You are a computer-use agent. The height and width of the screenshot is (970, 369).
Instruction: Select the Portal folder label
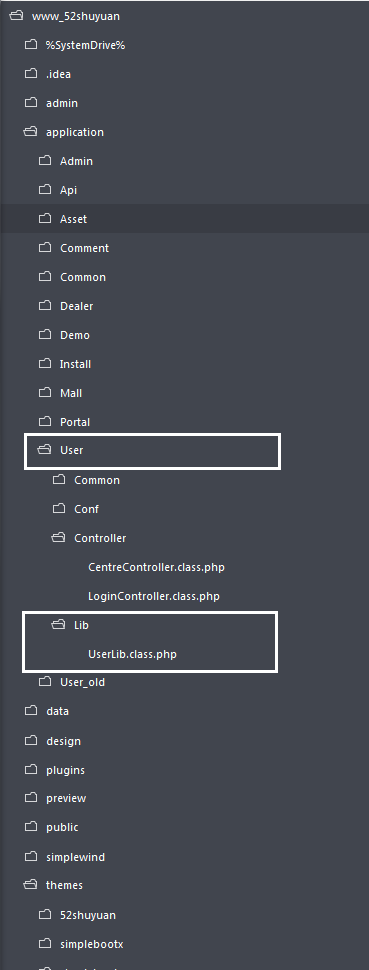(75, 422)
